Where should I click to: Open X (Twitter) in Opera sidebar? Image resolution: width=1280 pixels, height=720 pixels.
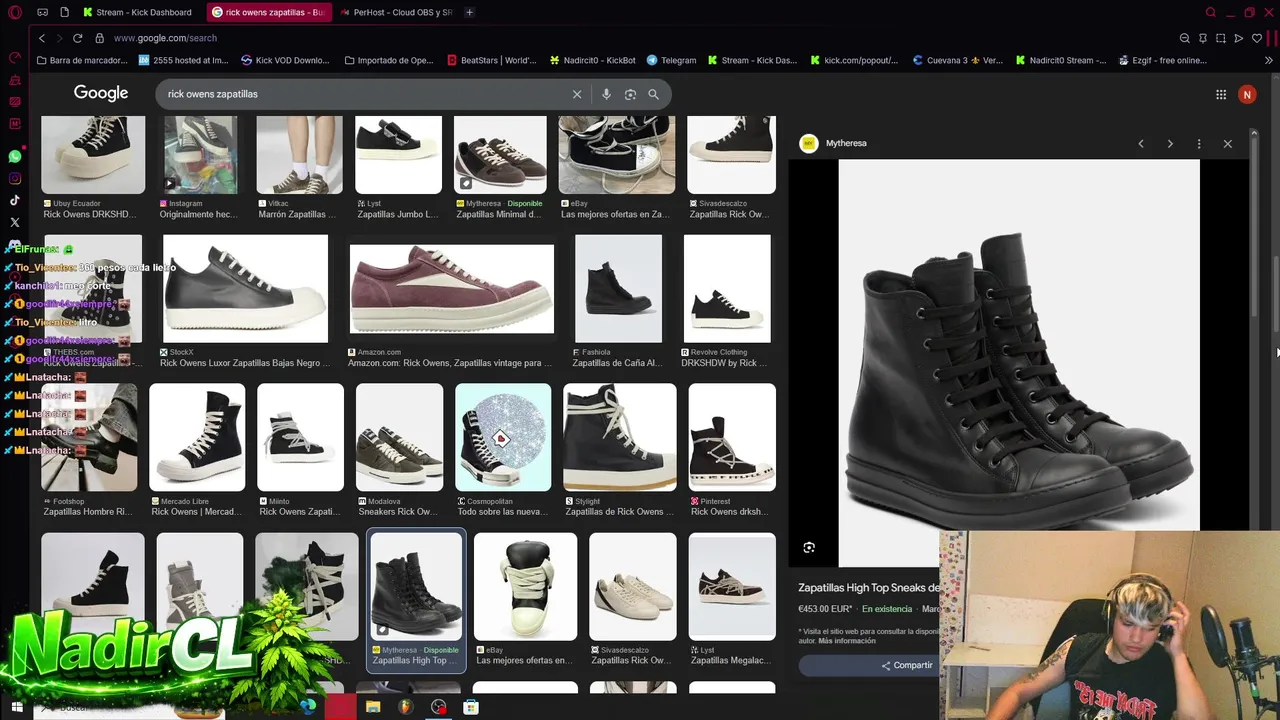[x=14, y=223]
